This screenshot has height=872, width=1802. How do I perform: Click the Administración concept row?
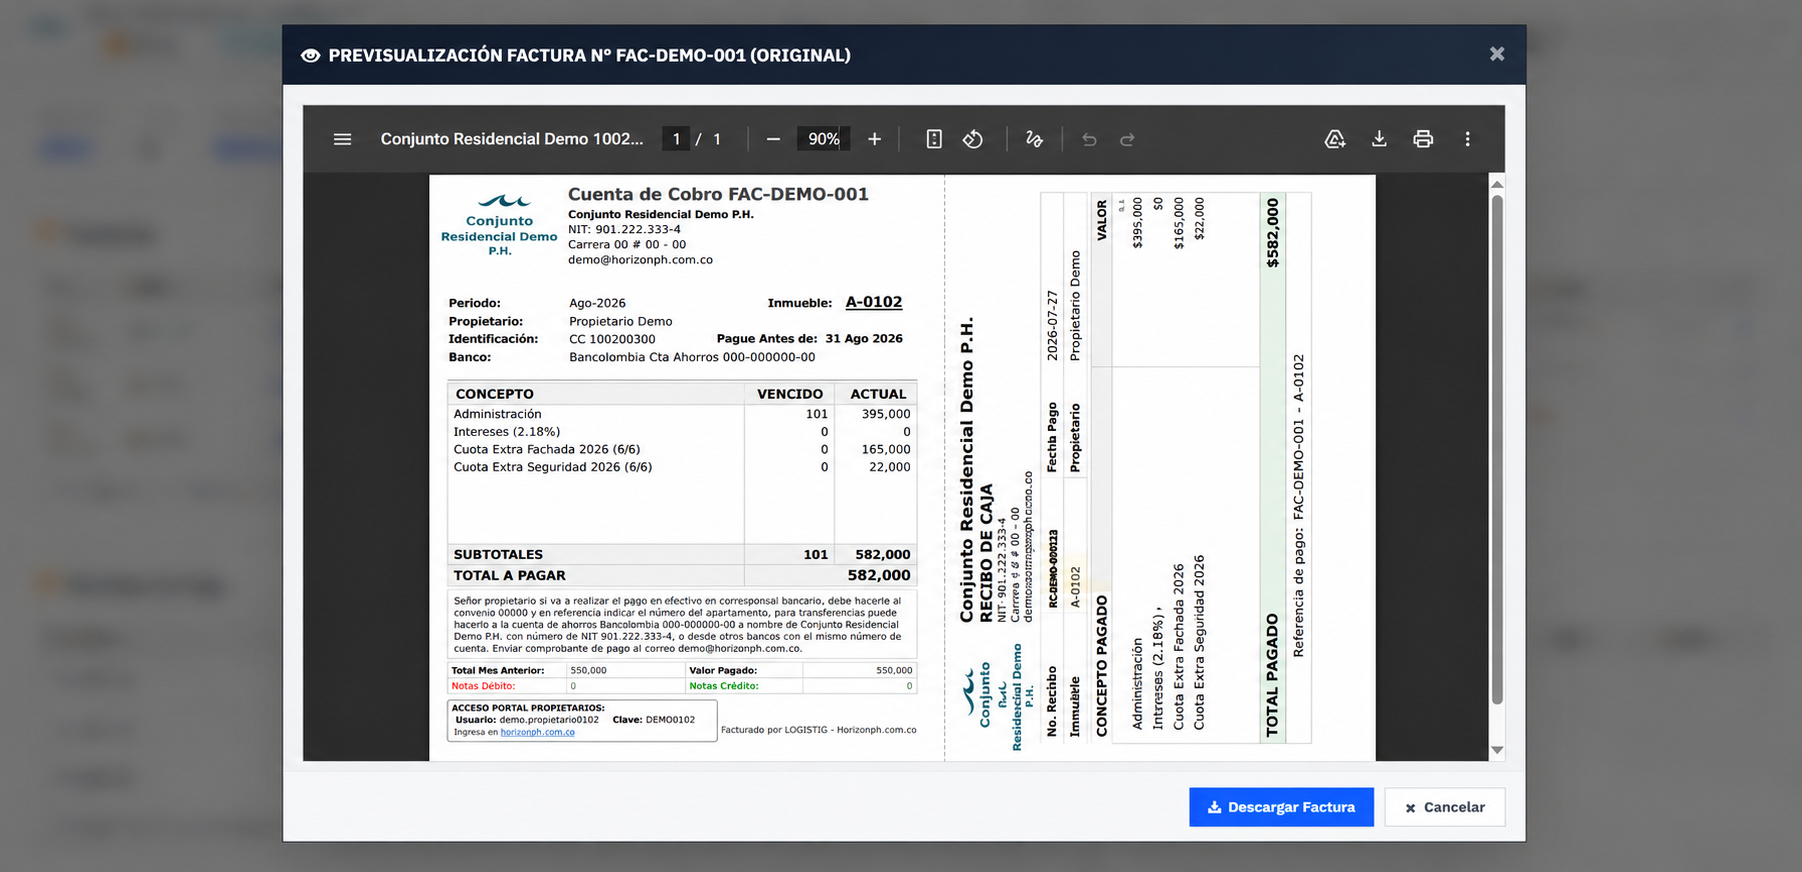(x=681, y=414)
